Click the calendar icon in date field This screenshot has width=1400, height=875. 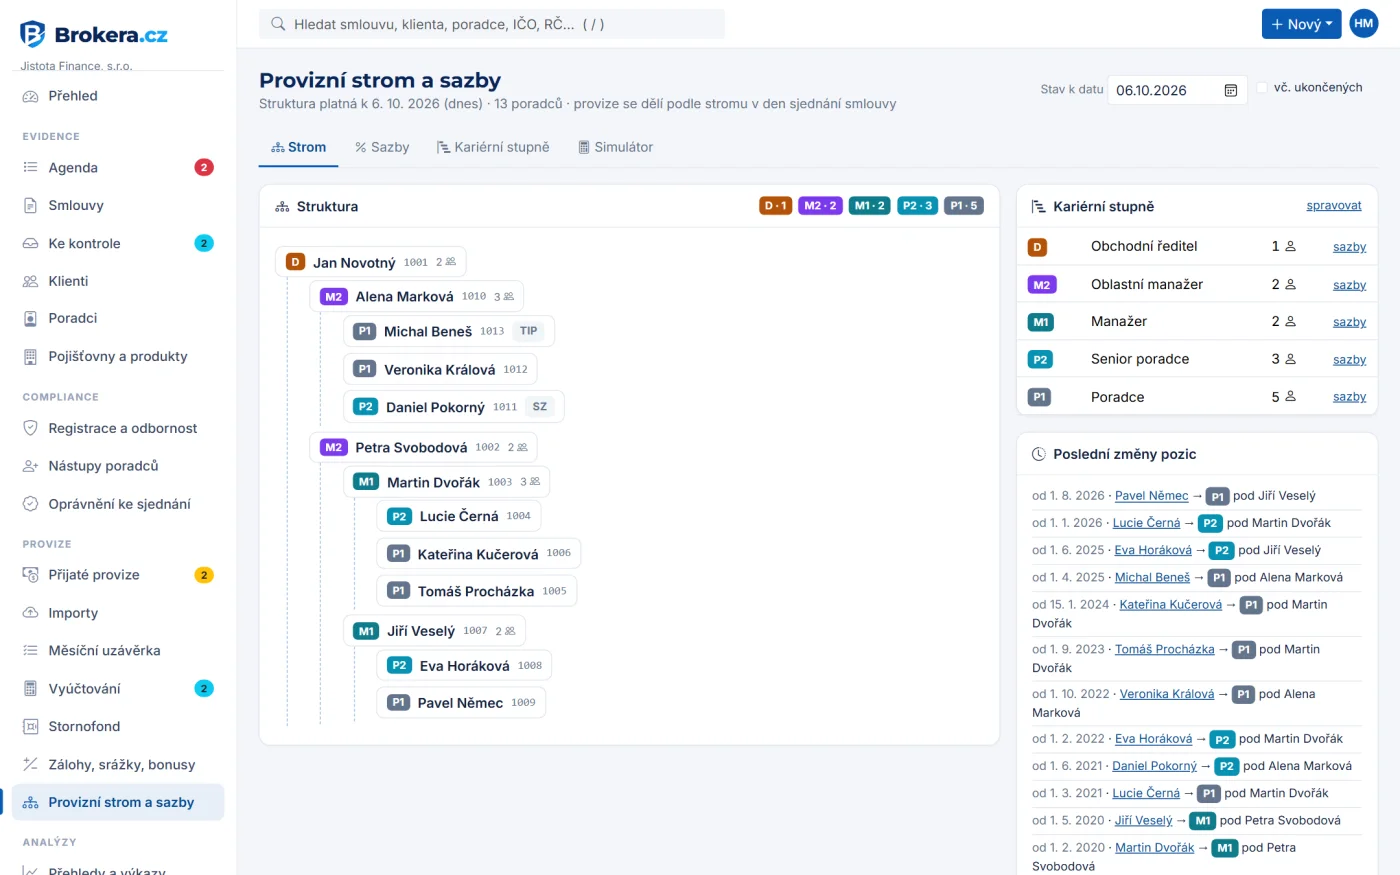(1231, 90)
